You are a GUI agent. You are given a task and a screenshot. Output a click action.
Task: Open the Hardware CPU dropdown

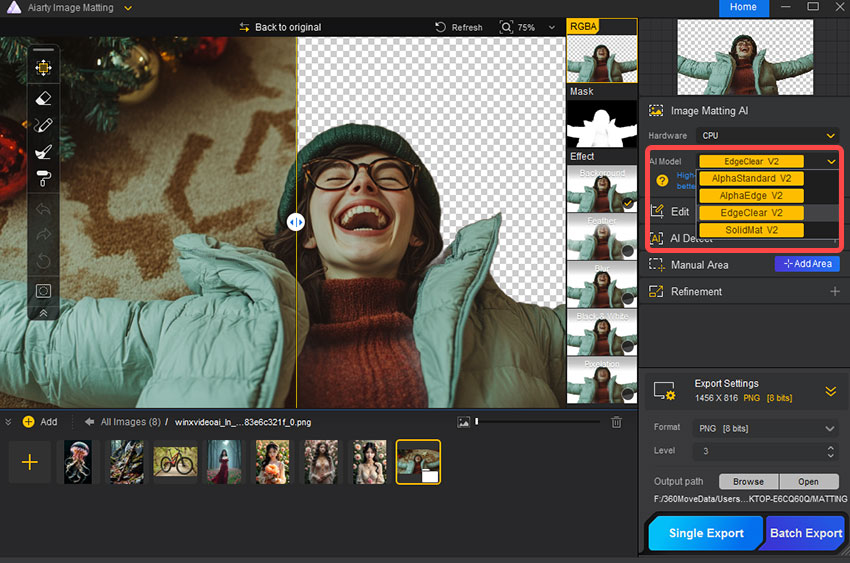point(768,135)
